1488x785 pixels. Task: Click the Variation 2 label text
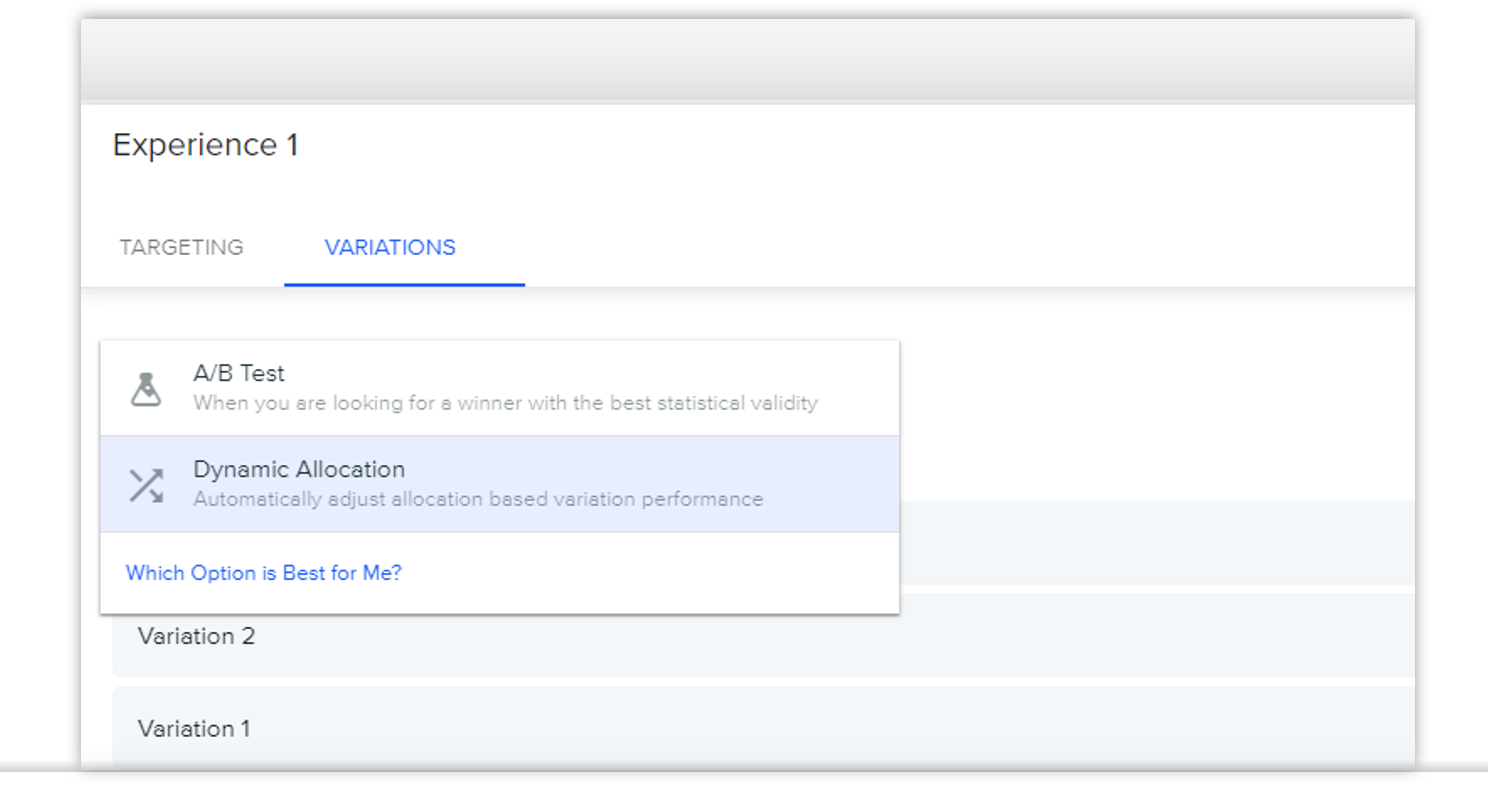point(196,636)
